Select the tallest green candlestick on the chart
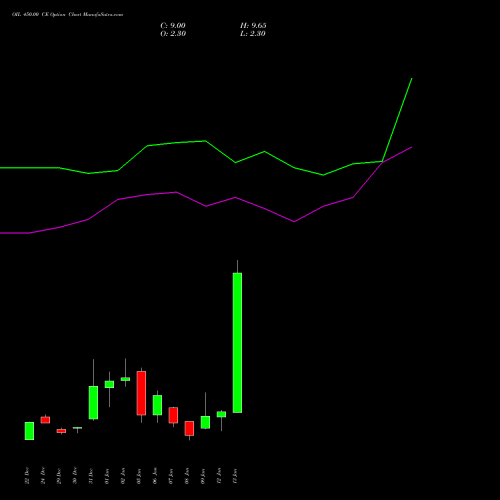This screenshot has width=500, height=500. 237,343
